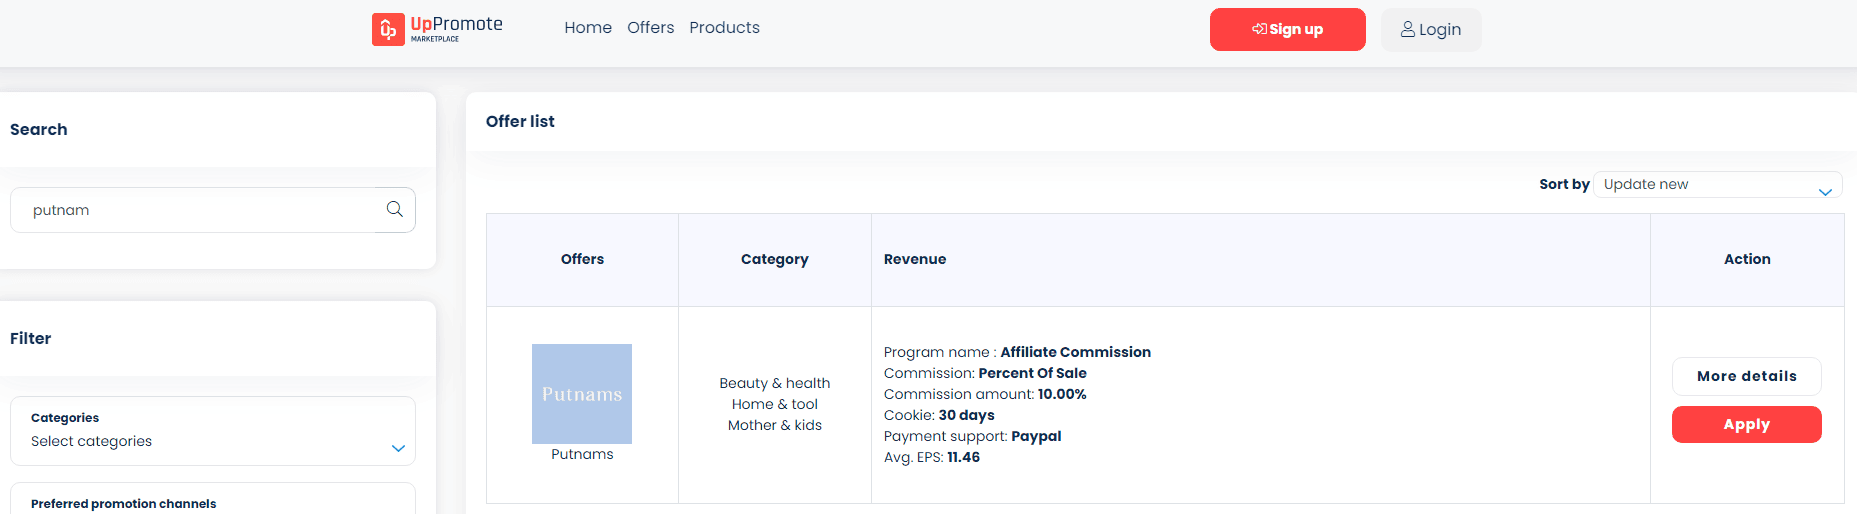
Task: Click the Beauty & health category text
Action: 775,383
